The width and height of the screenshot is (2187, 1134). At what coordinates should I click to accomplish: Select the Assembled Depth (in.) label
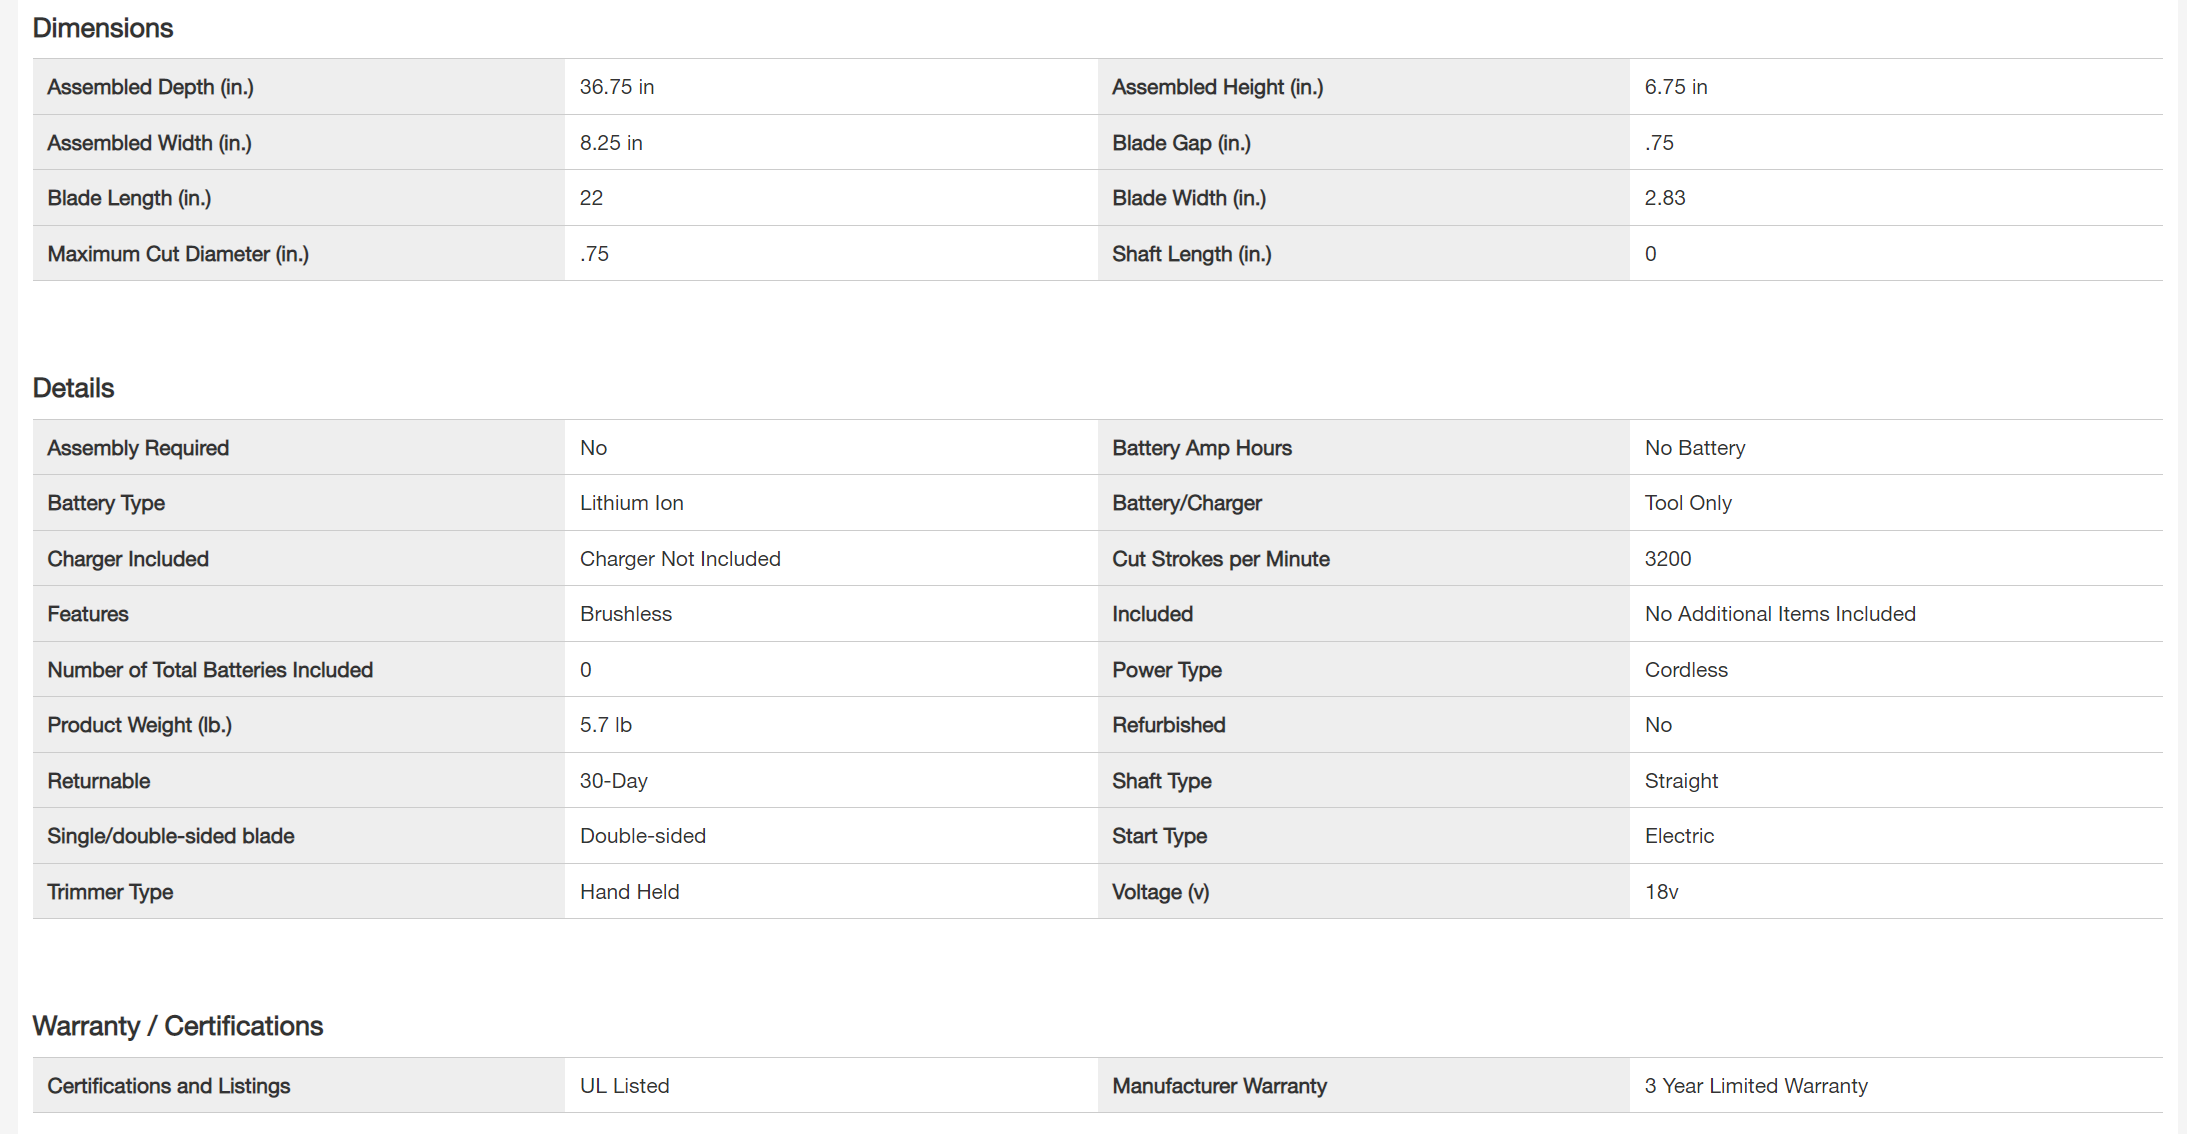(x=151, y=87)
